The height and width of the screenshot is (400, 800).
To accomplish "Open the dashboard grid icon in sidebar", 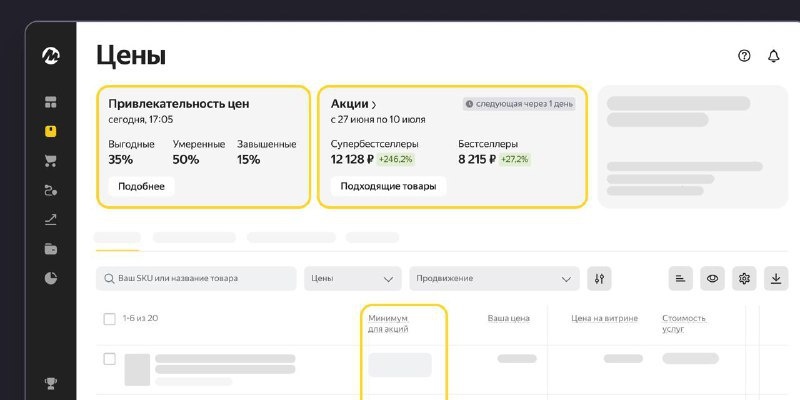I will (x=51, y=102).
